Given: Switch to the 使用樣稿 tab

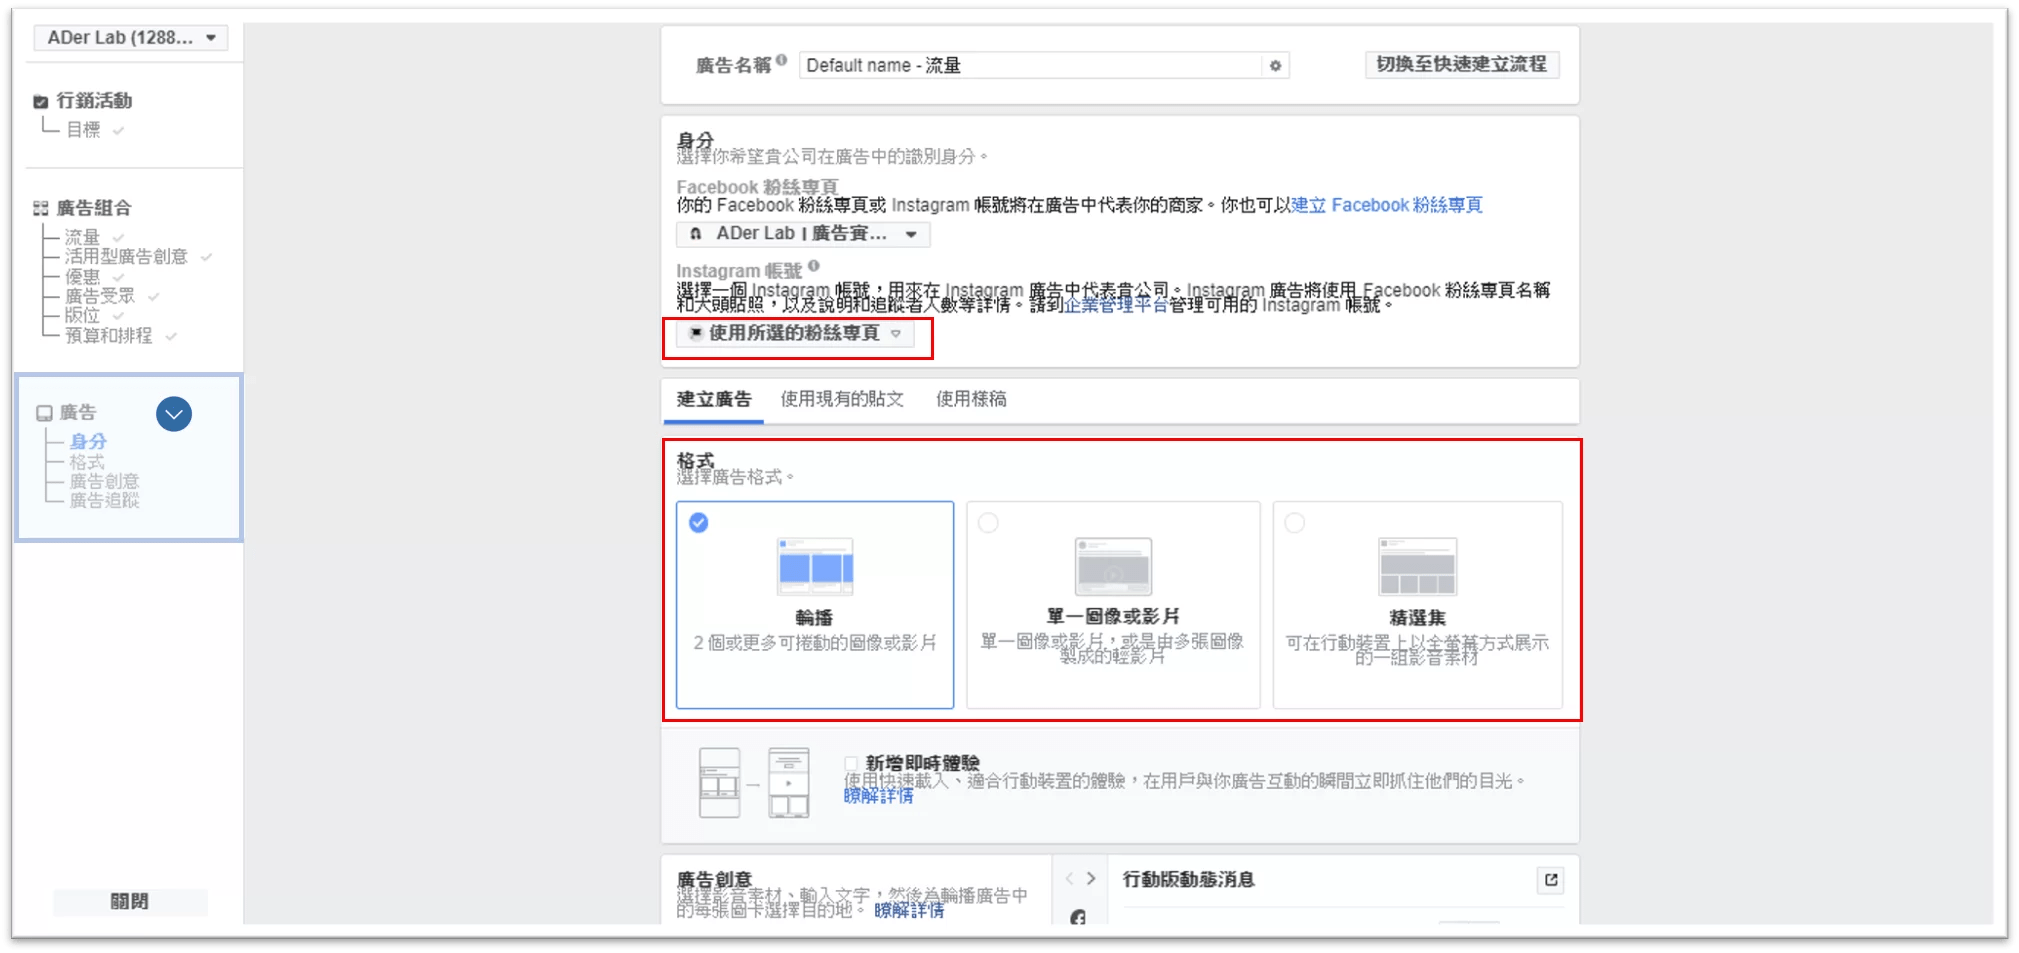Looking at the screenshot, I should click(970, 399).
